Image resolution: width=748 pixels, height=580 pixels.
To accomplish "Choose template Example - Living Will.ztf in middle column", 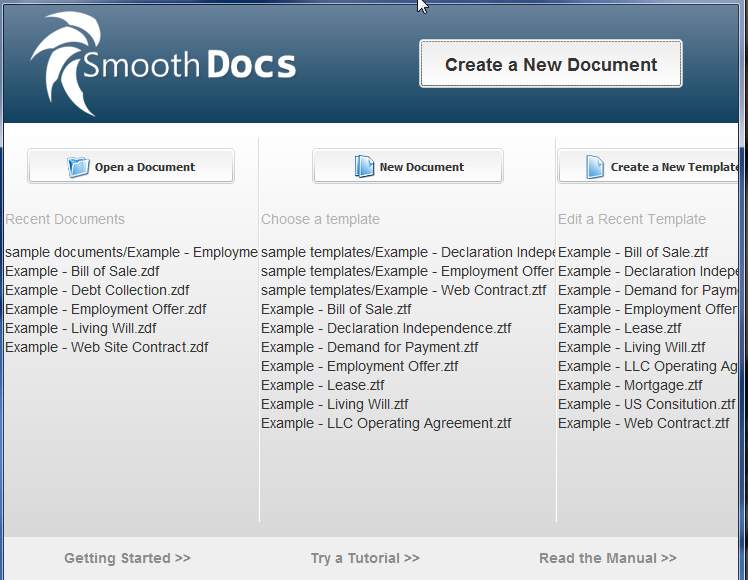I will (x=334, y=404).
